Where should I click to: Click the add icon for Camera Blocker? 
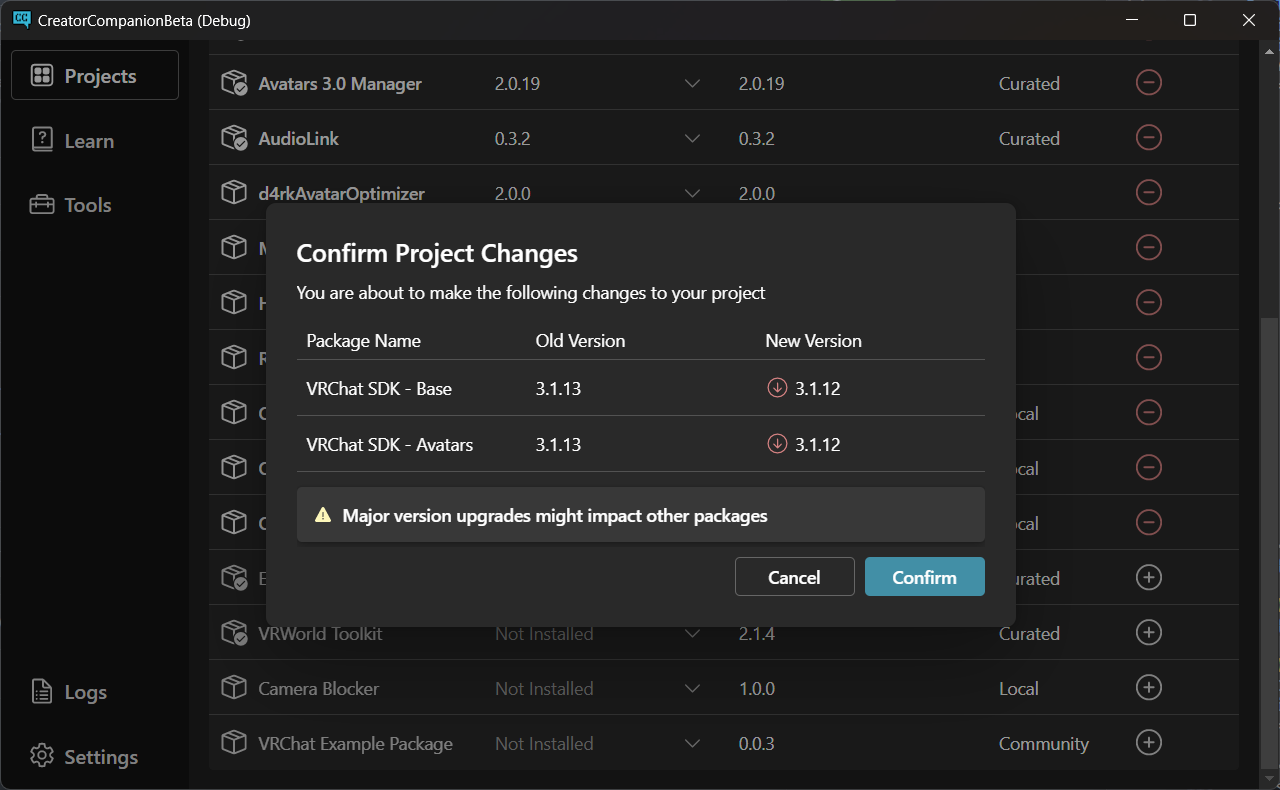(1148, 688)
